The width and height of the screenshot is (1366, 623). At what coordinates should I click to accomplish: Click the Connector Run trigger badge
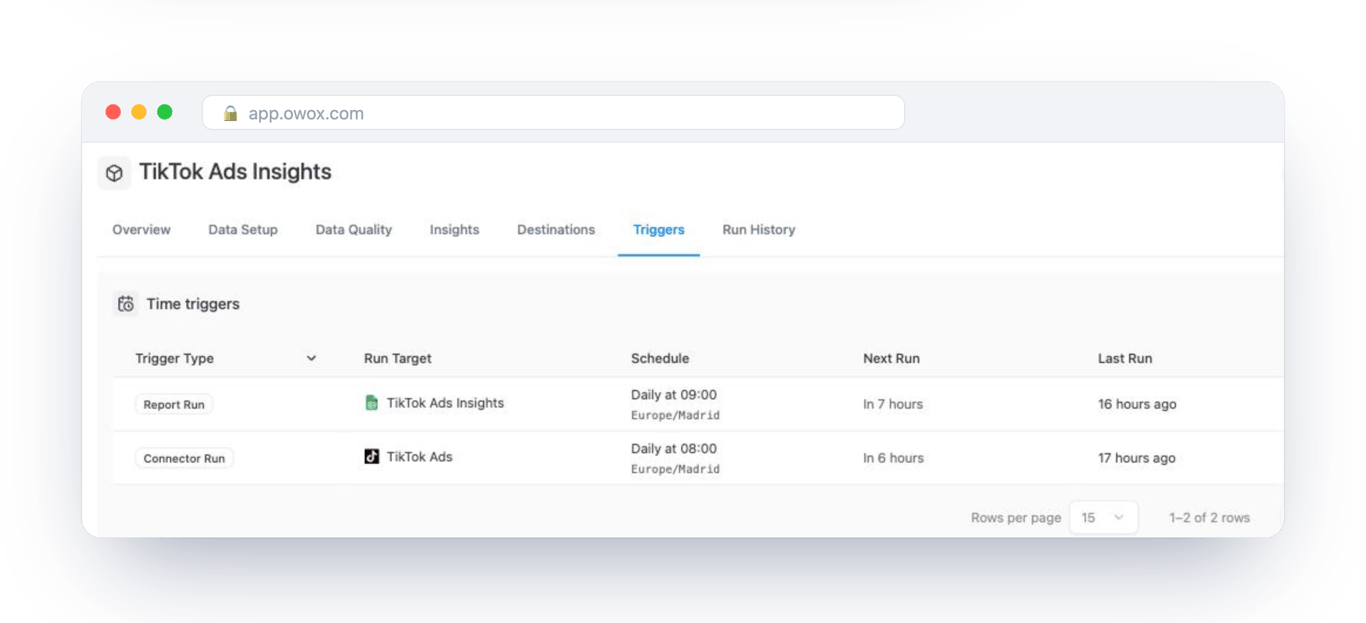(184, 459)
